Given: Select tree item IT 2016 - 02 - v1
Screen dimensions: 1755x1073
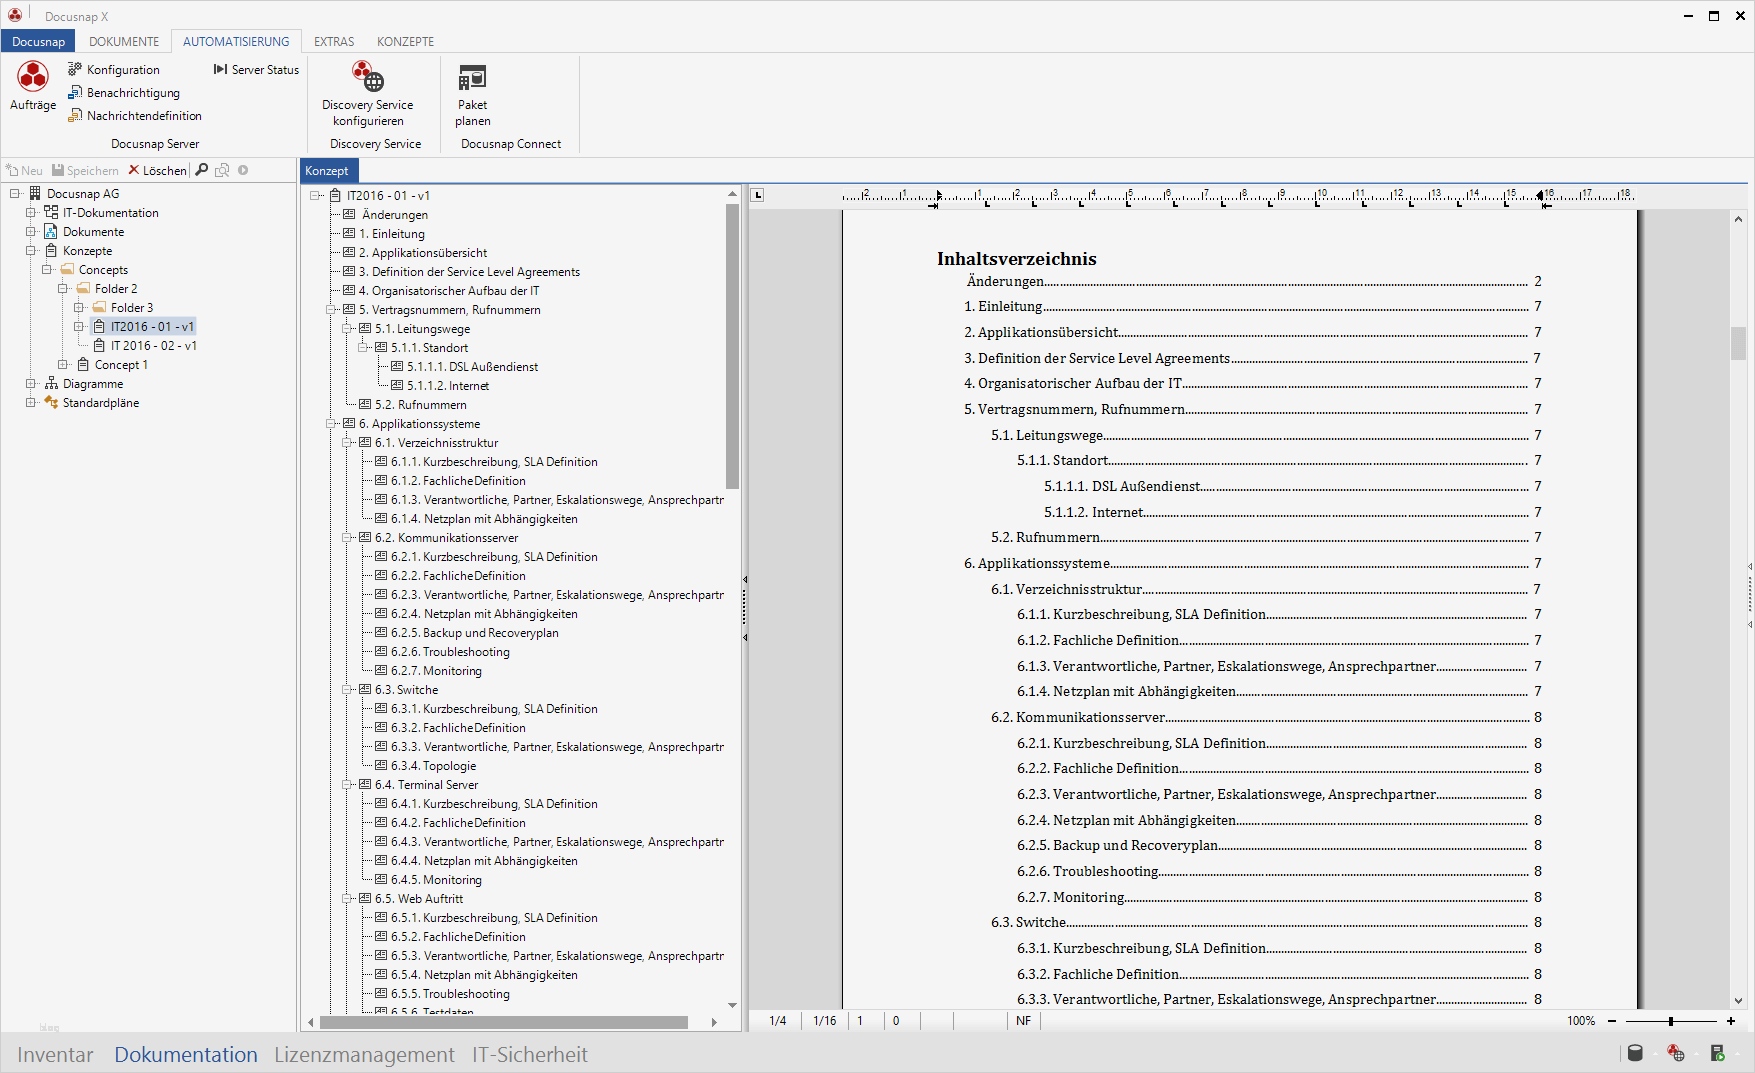Looking at the screenshot, I should pos(151,345).
